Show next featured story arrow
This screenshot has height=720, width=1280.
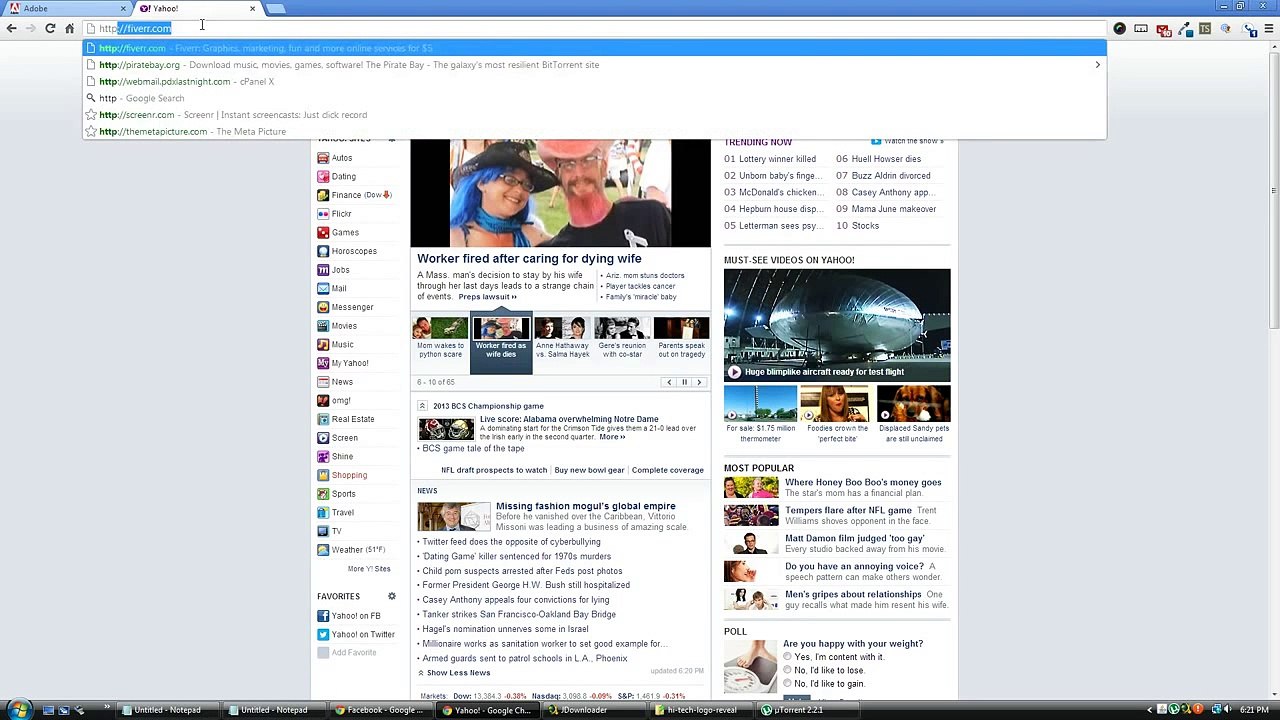click(x=699, y=382)
